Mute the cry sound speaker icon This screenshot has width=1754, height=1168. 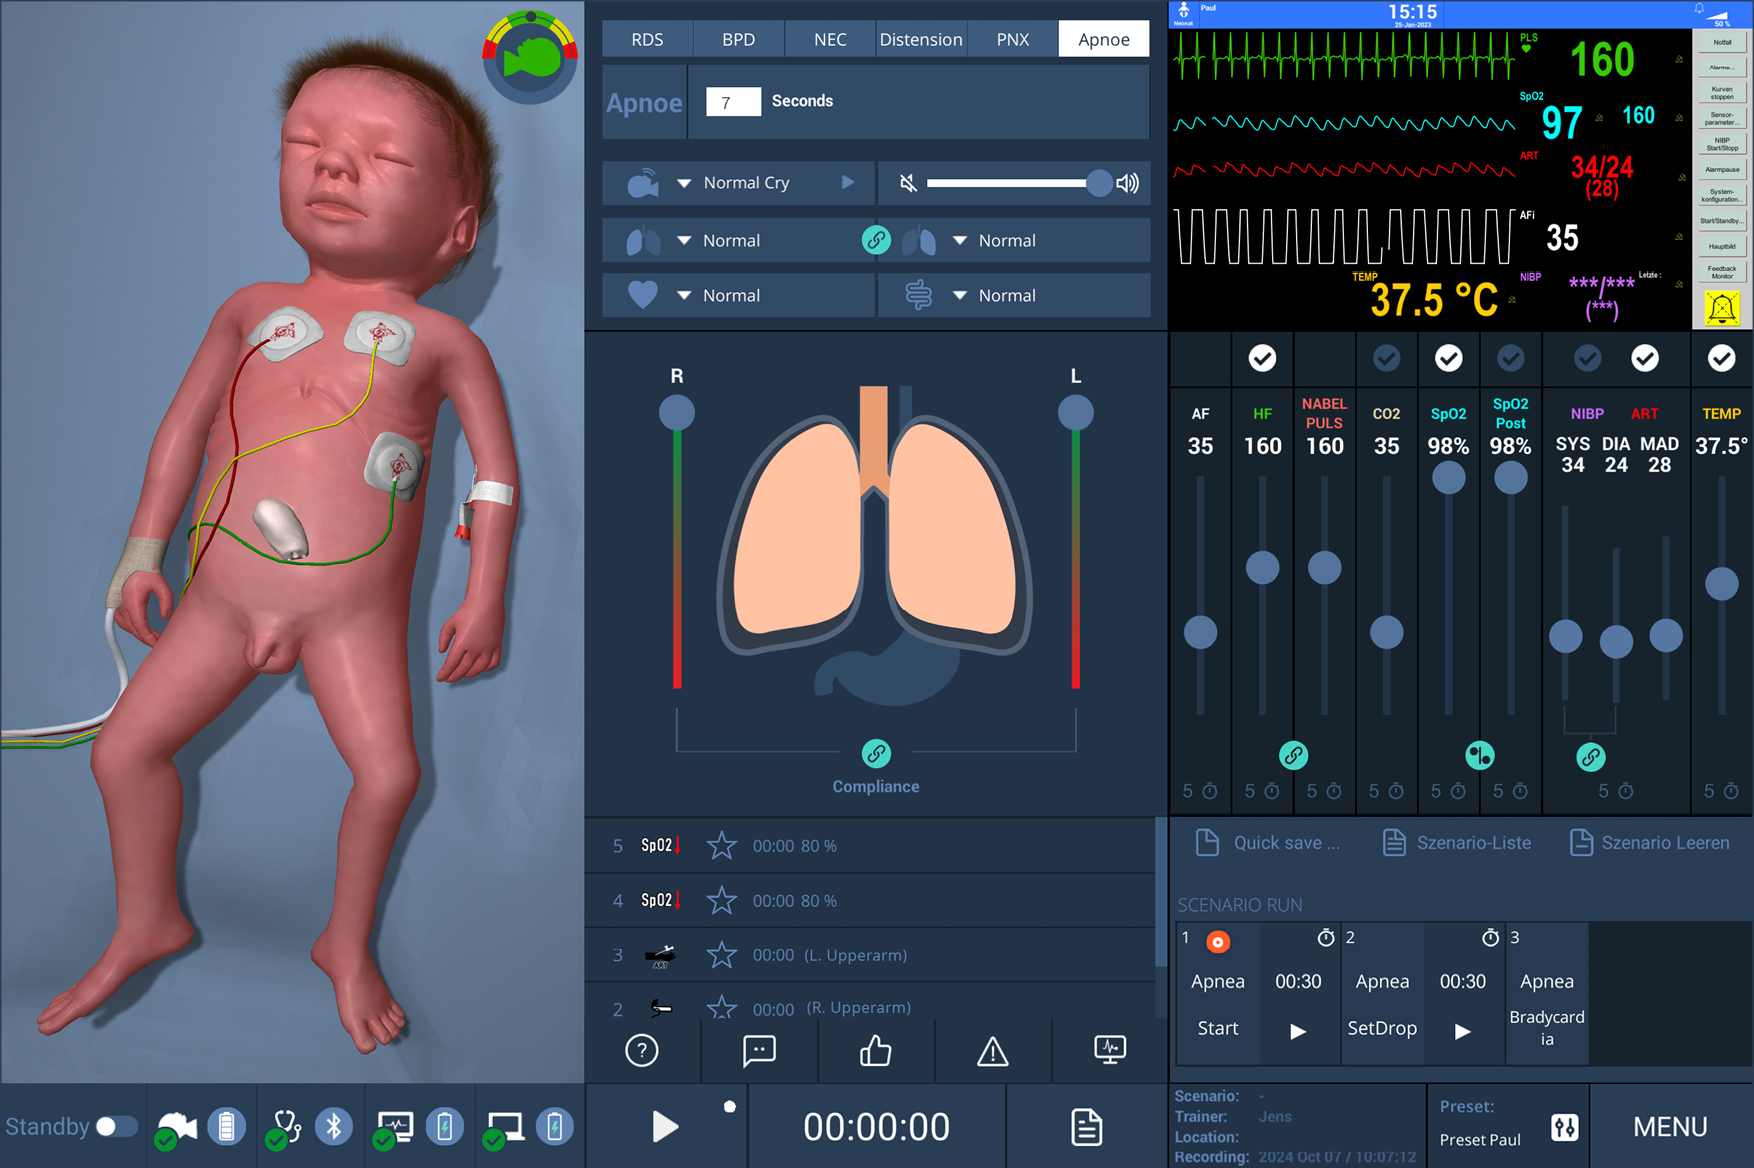point(908,183)
